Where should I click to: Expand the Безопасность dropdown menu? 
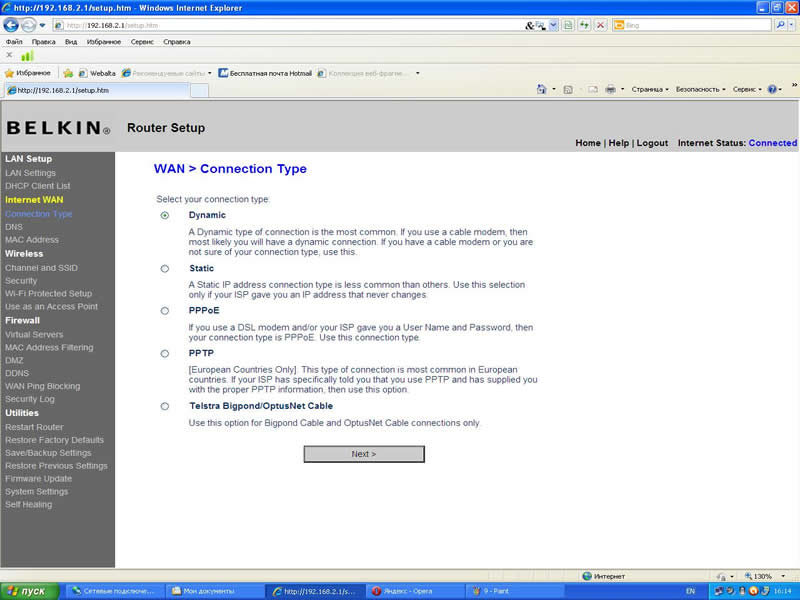[701, 89]
